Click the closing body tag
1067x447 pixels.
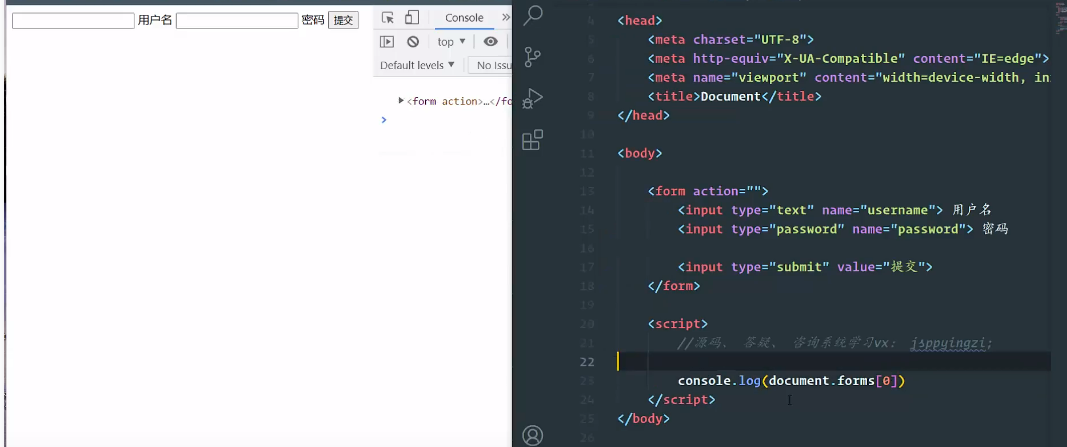(x=644, y=418)
